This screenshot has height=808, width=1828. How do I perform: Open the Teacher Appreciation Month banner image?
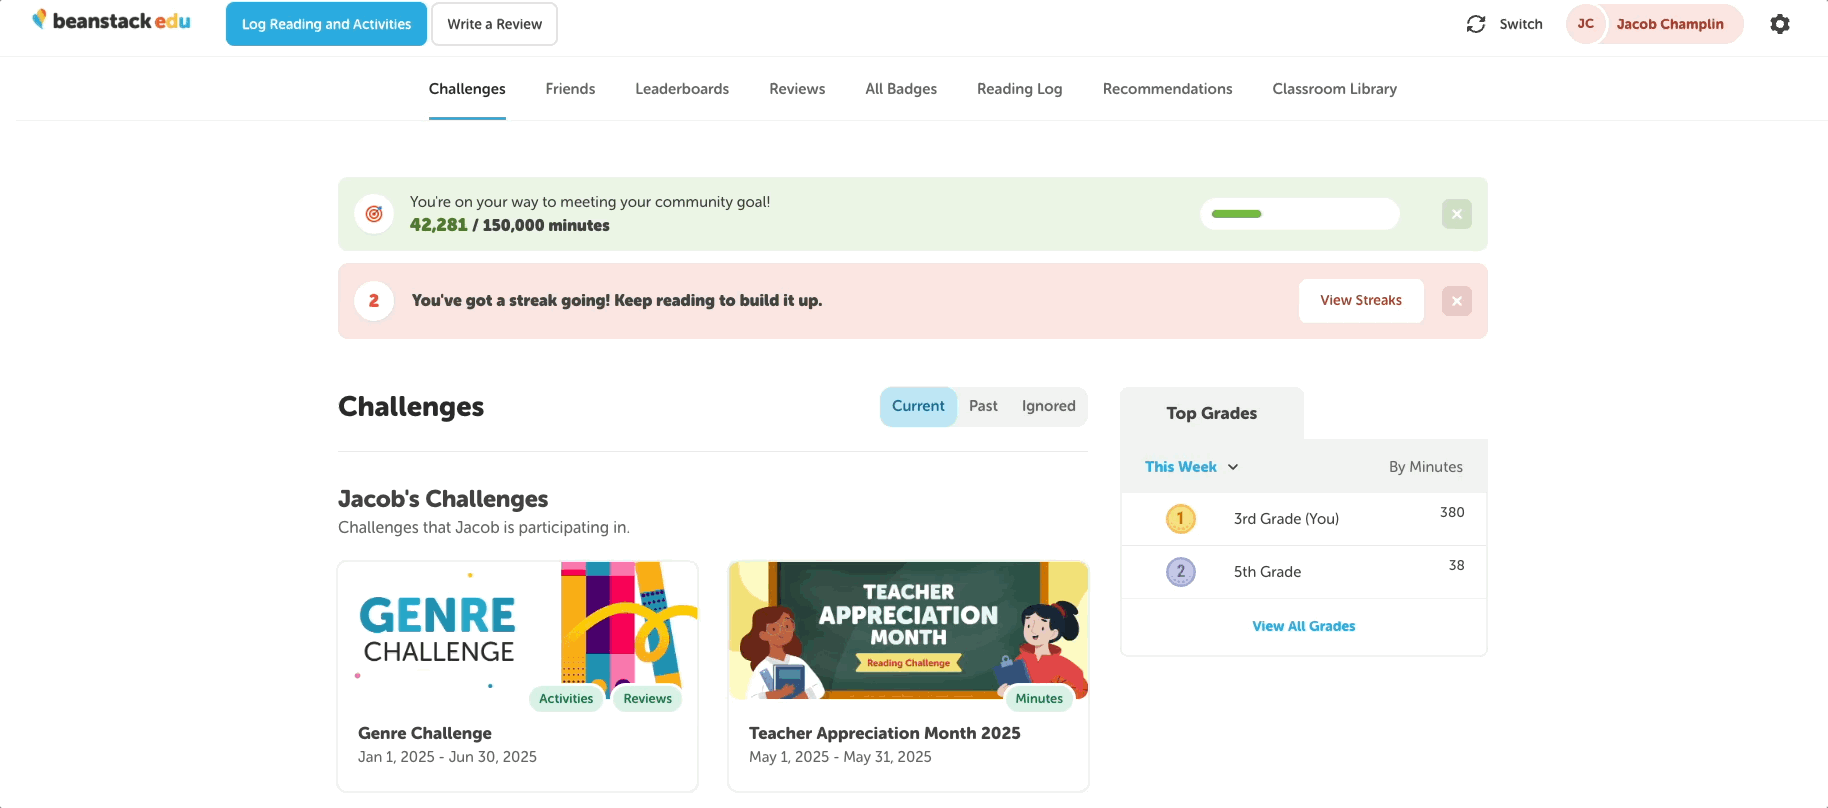click(x=909, y=631)
